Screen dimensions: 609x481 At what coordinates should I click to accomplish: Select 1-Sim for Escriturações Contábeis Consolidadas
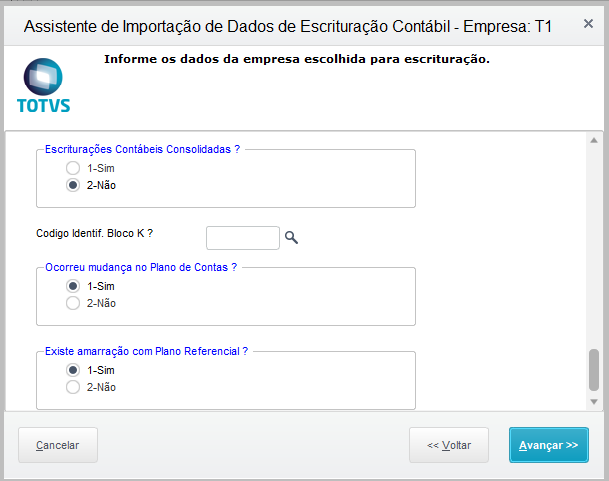pyautogui.click(x=73, y=168)
